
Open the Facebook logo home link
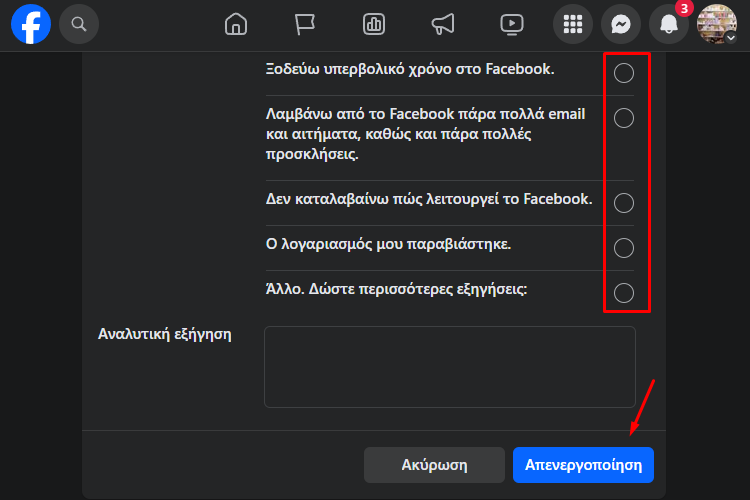31,24
